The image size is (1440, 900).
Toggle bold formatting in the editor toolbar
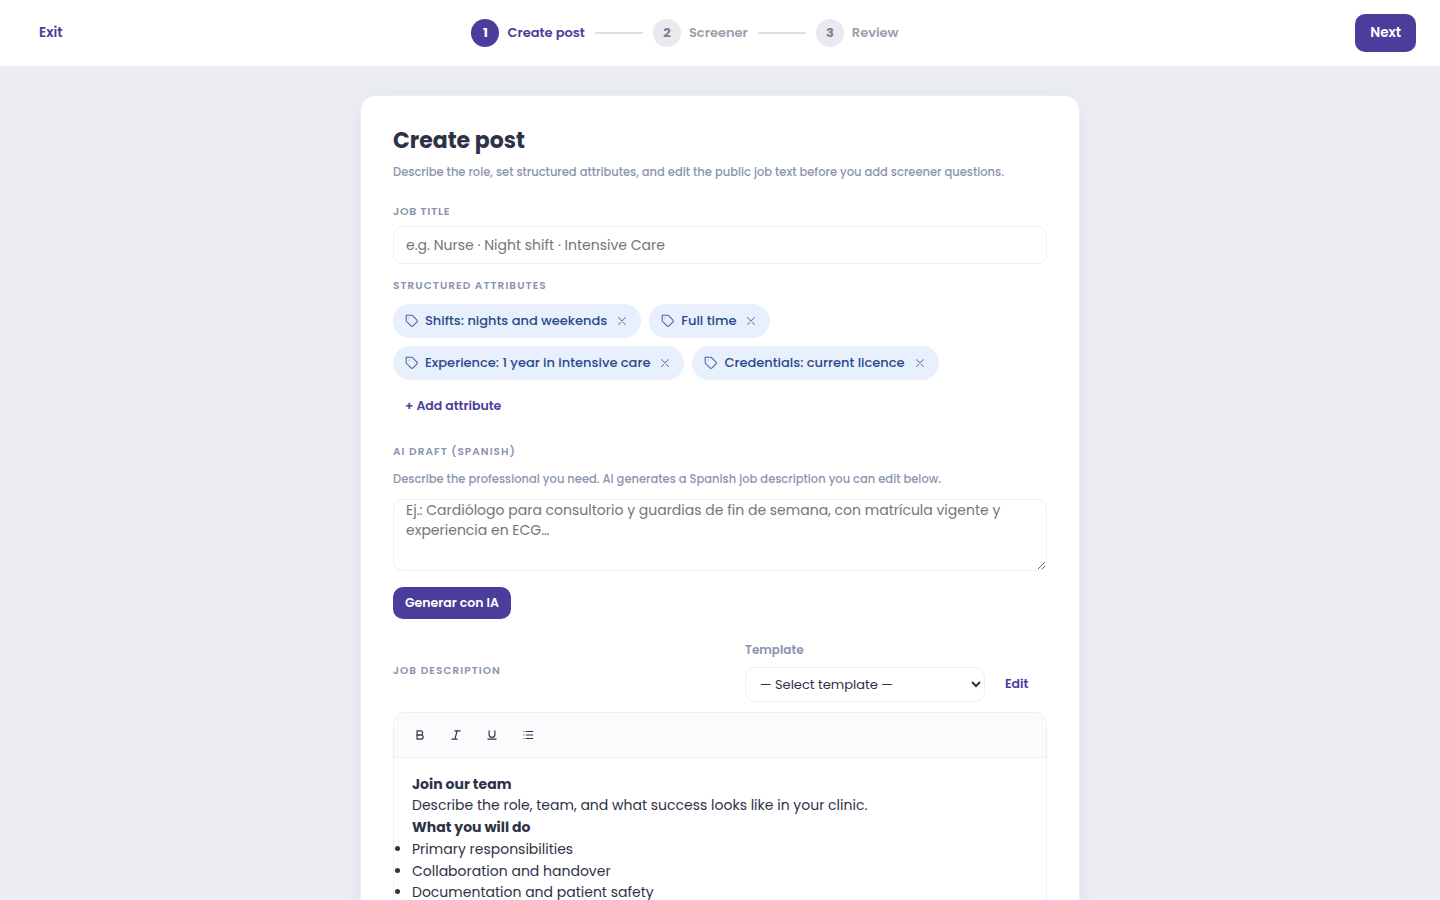pyautogui.click(x=420, y=735)
